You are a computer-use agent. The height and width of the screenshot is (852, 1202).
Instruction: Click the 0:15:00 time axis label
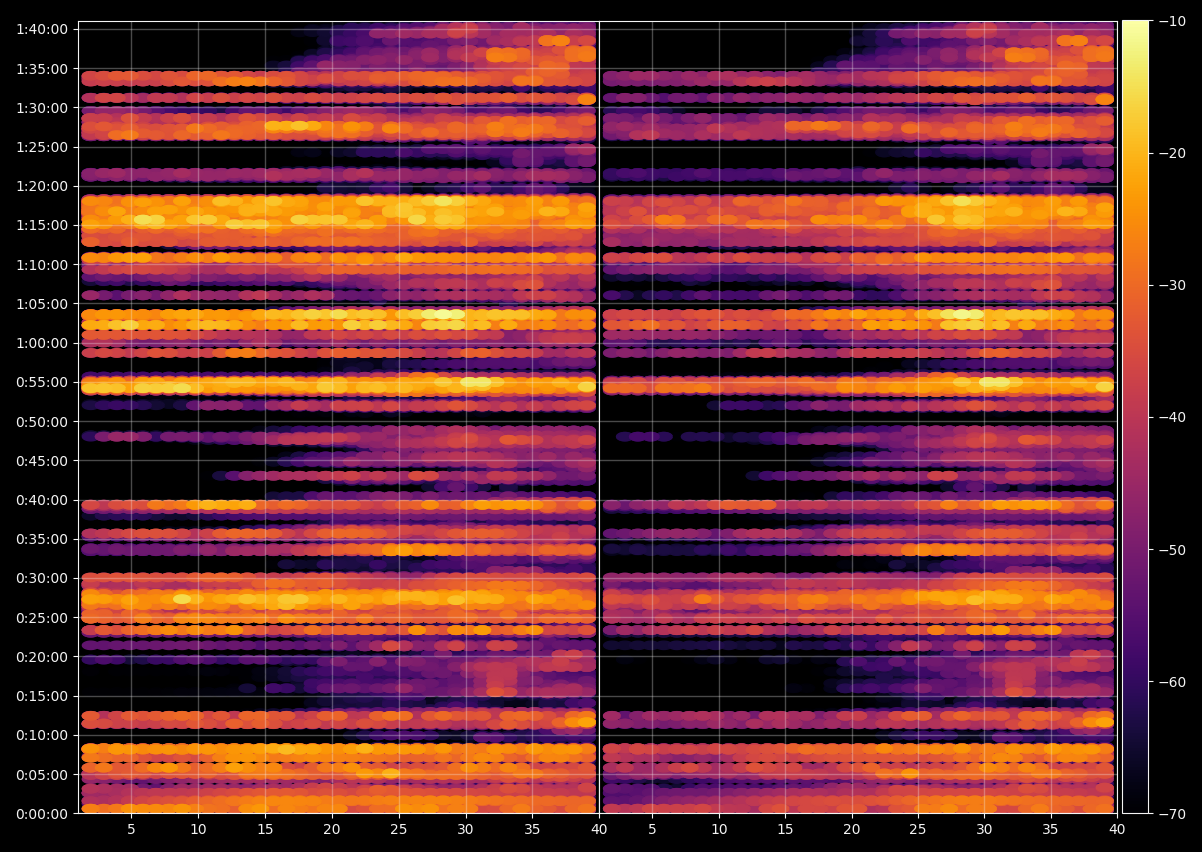tap(42, 696)
